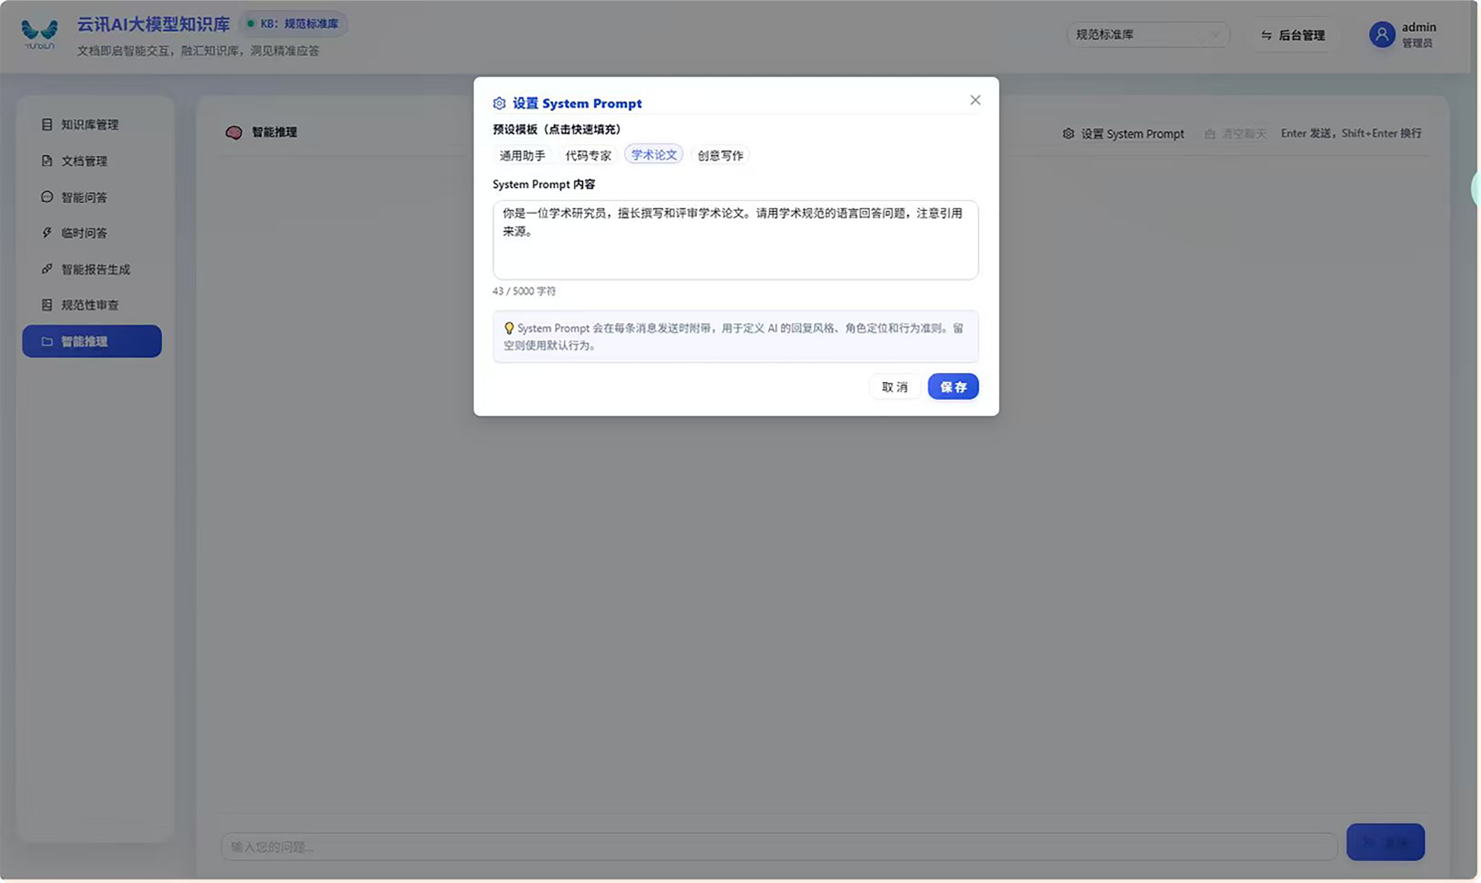Click the send button at bottom right
The width and height of the screenshot is (1481, 883).
1385,842
